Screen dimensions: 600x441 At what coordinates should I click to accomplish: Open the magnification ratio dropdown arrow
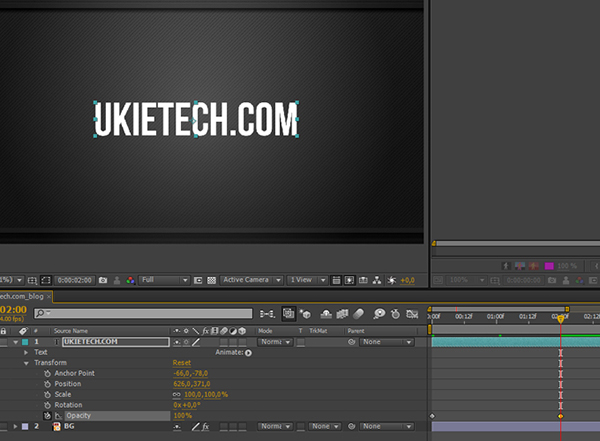tap(19, 280)
